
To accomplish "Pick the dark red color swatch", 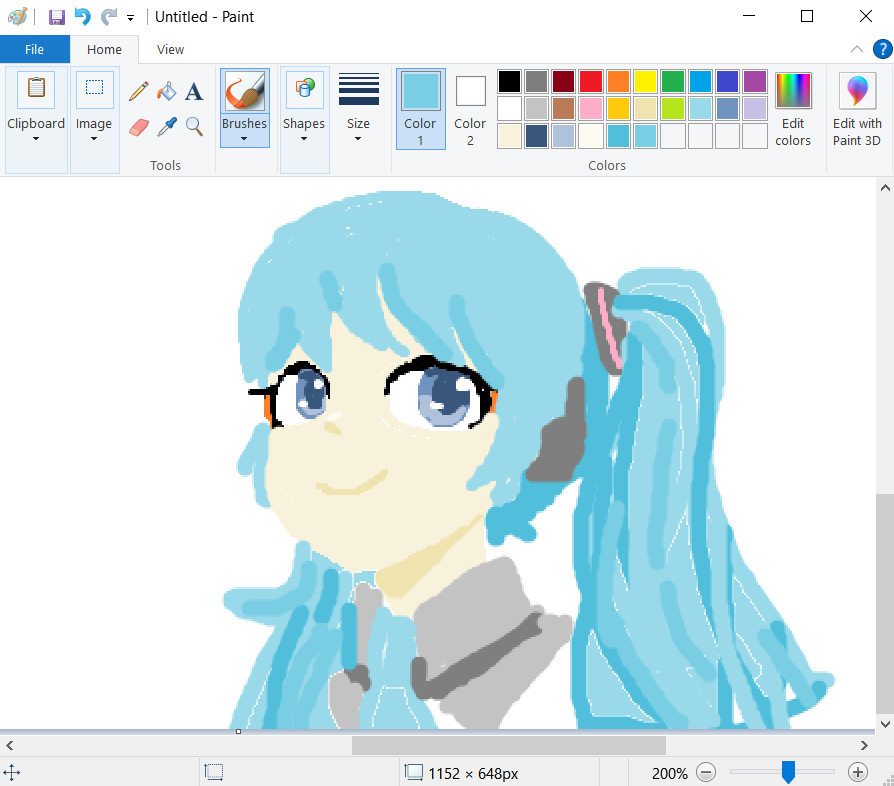I will click(563, 81).
